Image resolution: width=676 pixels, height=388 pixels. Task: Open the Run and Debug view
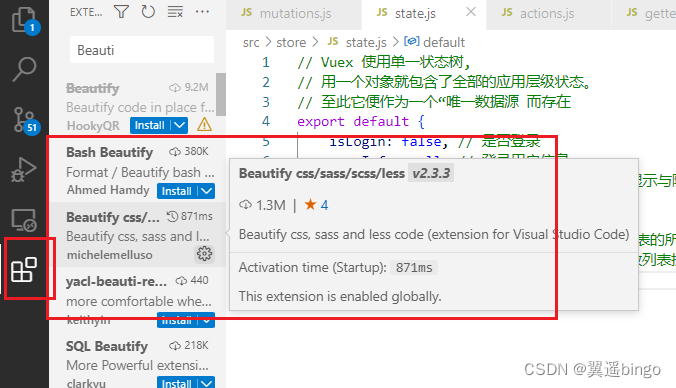[x=24, y=169]
